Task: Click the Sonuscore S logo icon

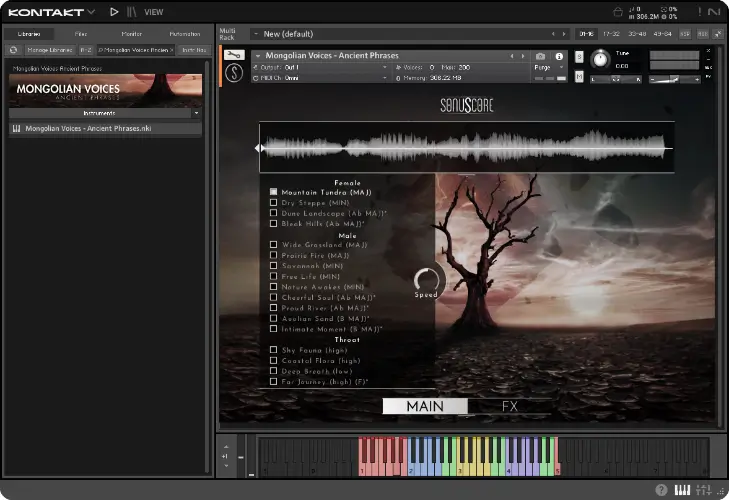Action: (x=233, y=73)
